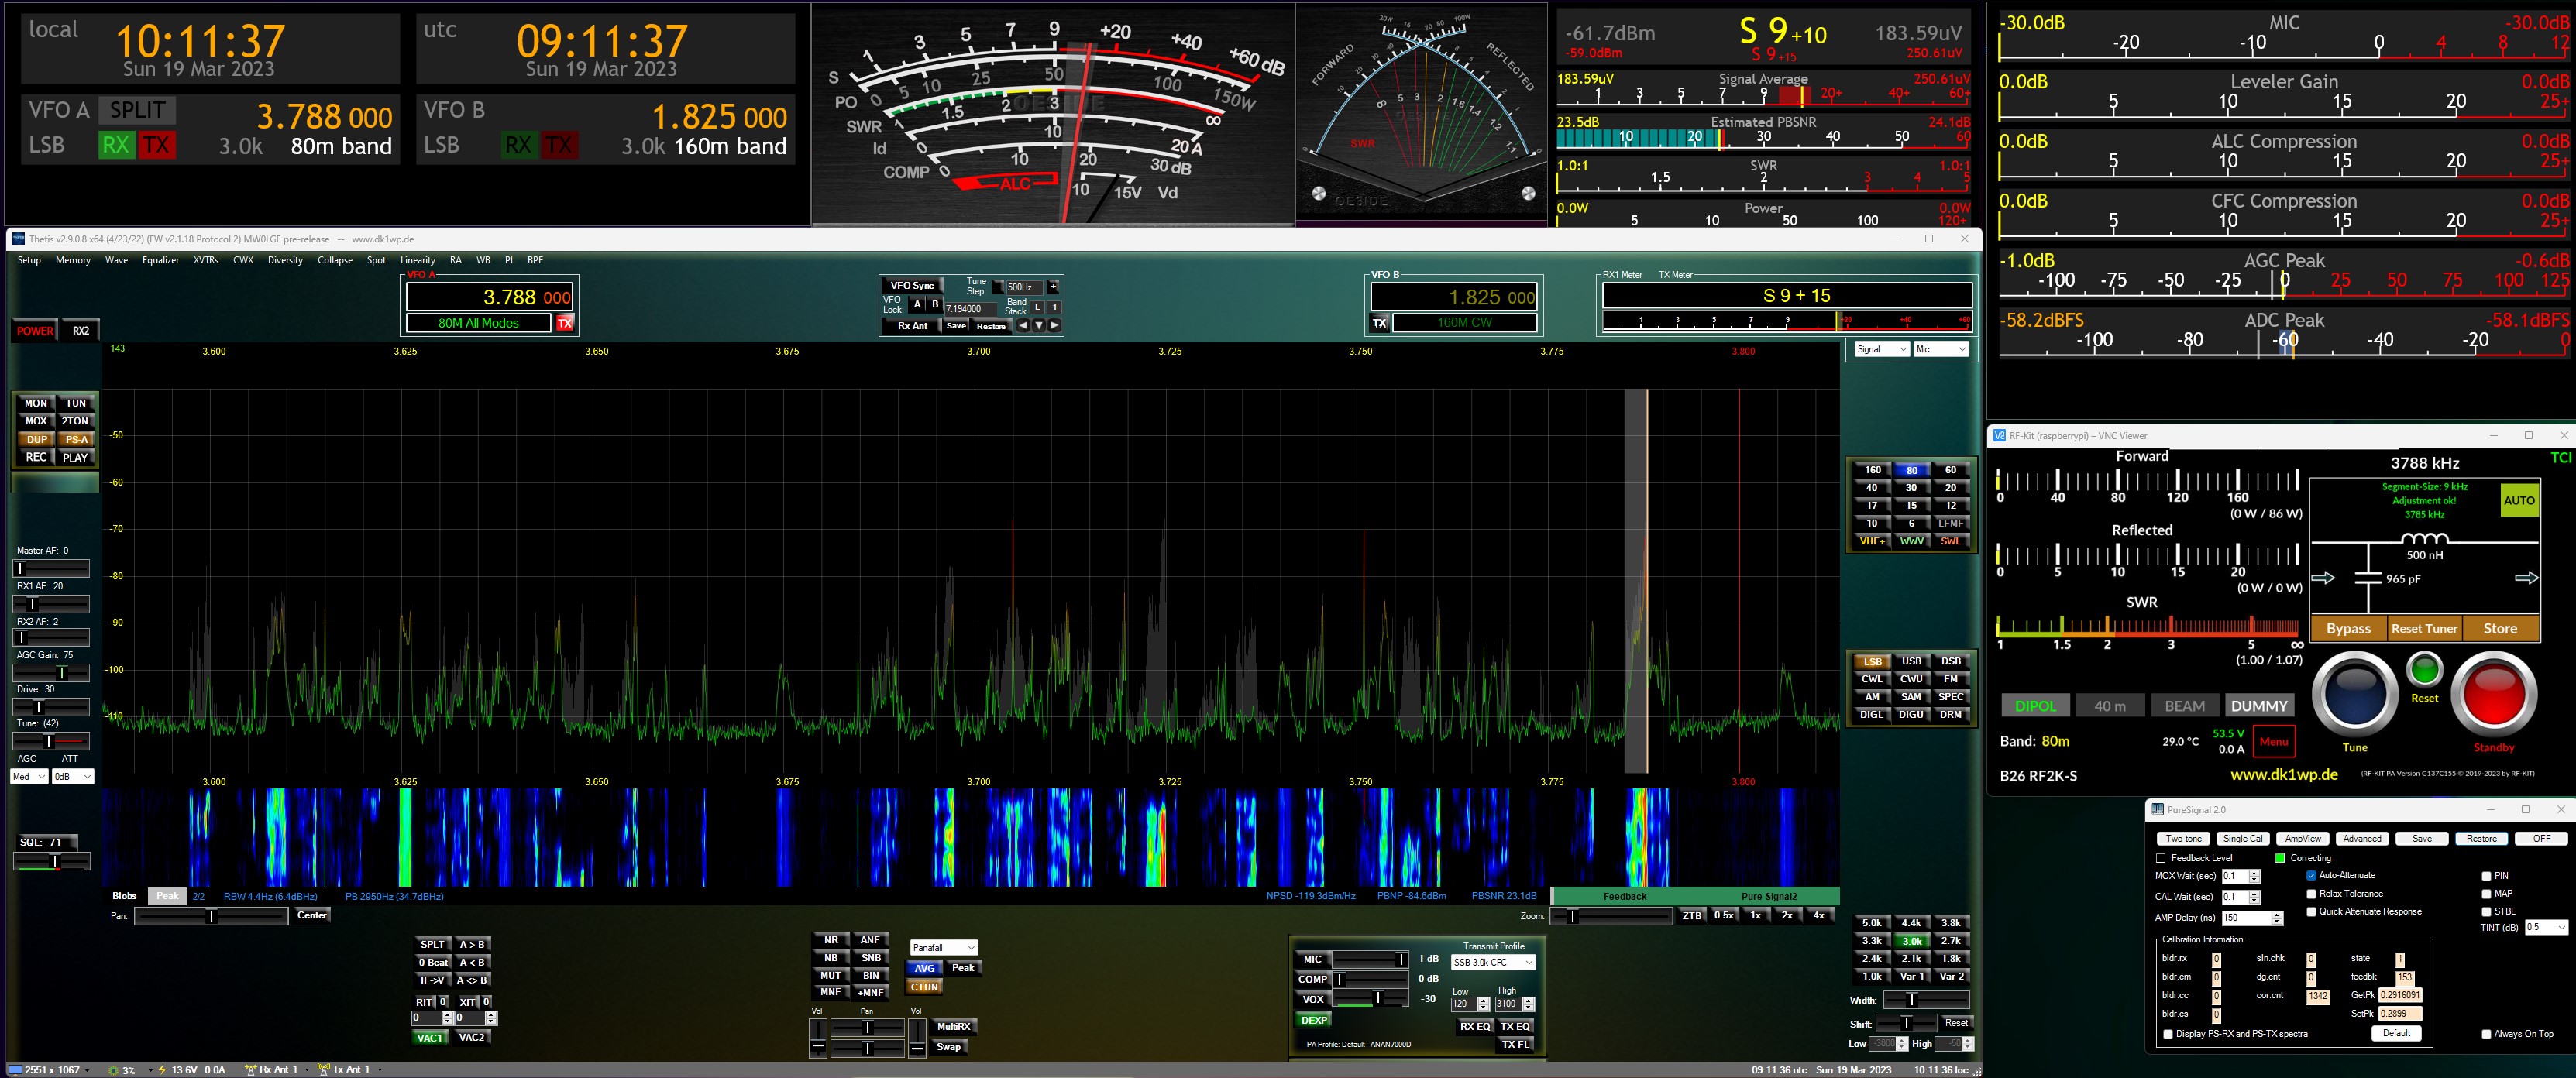The width and height of the screenshot is (2576, 1078).
Task: Expand the Tx Ant 1 status dropdown arrow
Action: tap(380, 1070)
